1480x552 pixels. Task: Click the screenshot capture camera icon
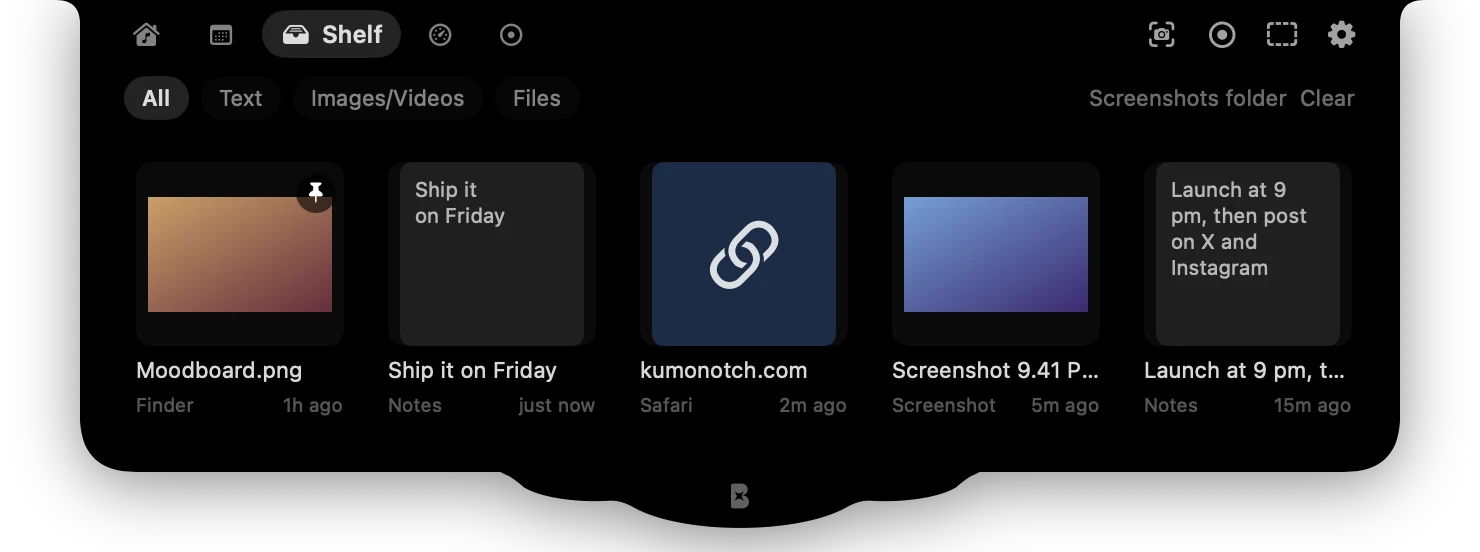click(1161, 35)
